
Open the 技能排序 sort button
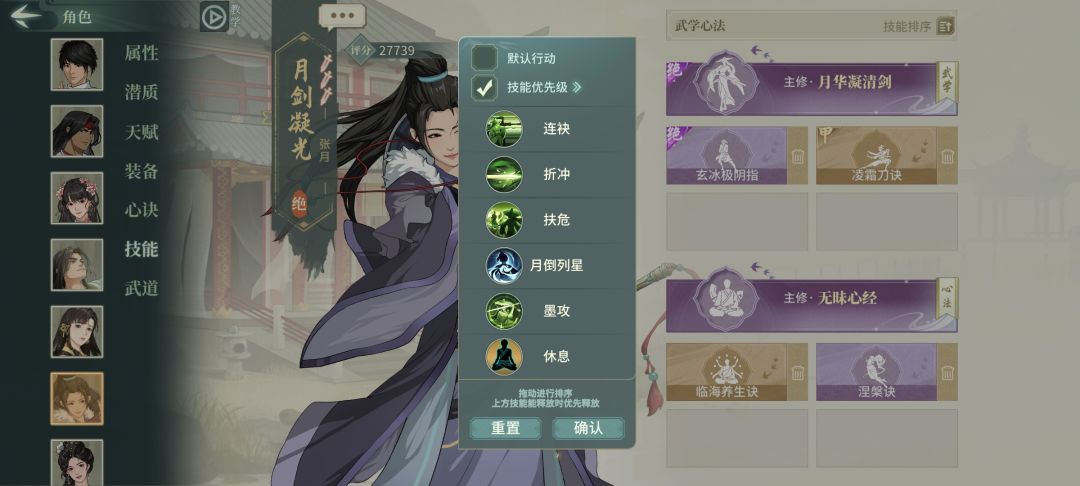coord(945,27)
